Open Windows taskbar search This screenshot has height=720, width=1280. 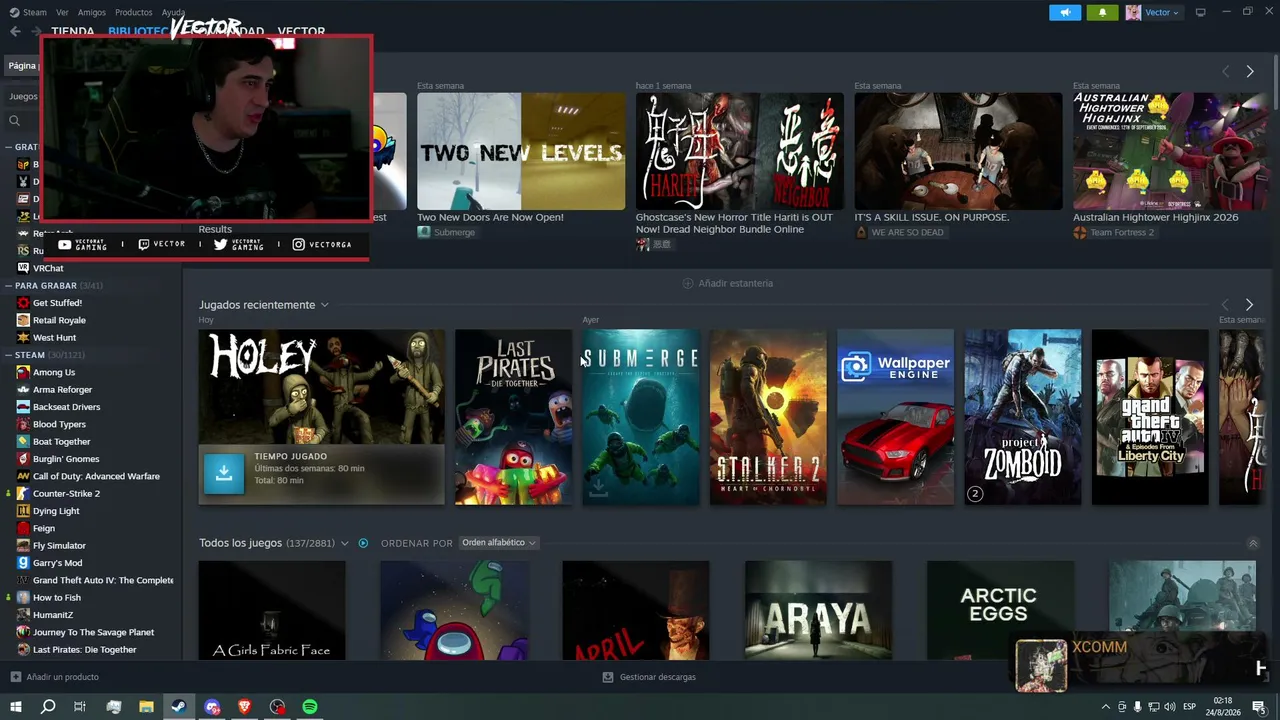pos(48,707)
